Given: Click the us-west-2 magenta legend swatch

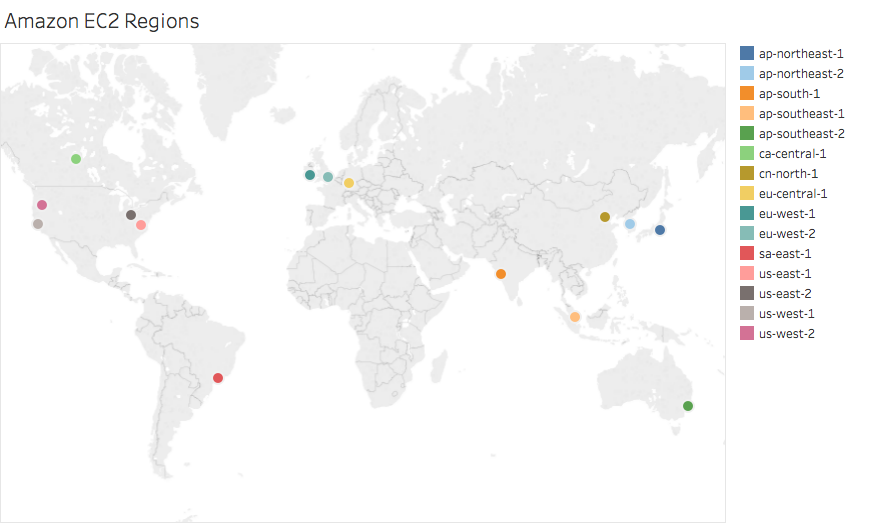Looking at the screenshot, I should tap(747, 333).
